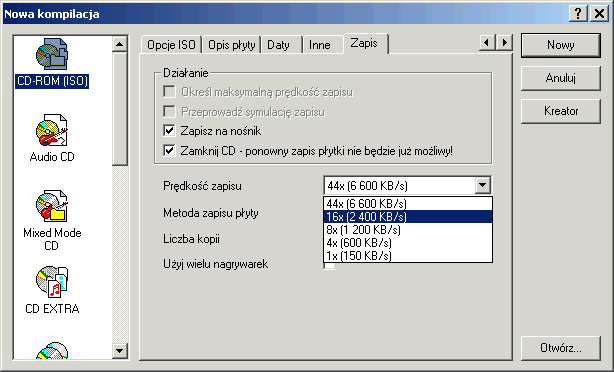Pick 8x (1 200 KB/s) write speed
The height and width of the screenshot is (372, 614).
tap(408, 229)
